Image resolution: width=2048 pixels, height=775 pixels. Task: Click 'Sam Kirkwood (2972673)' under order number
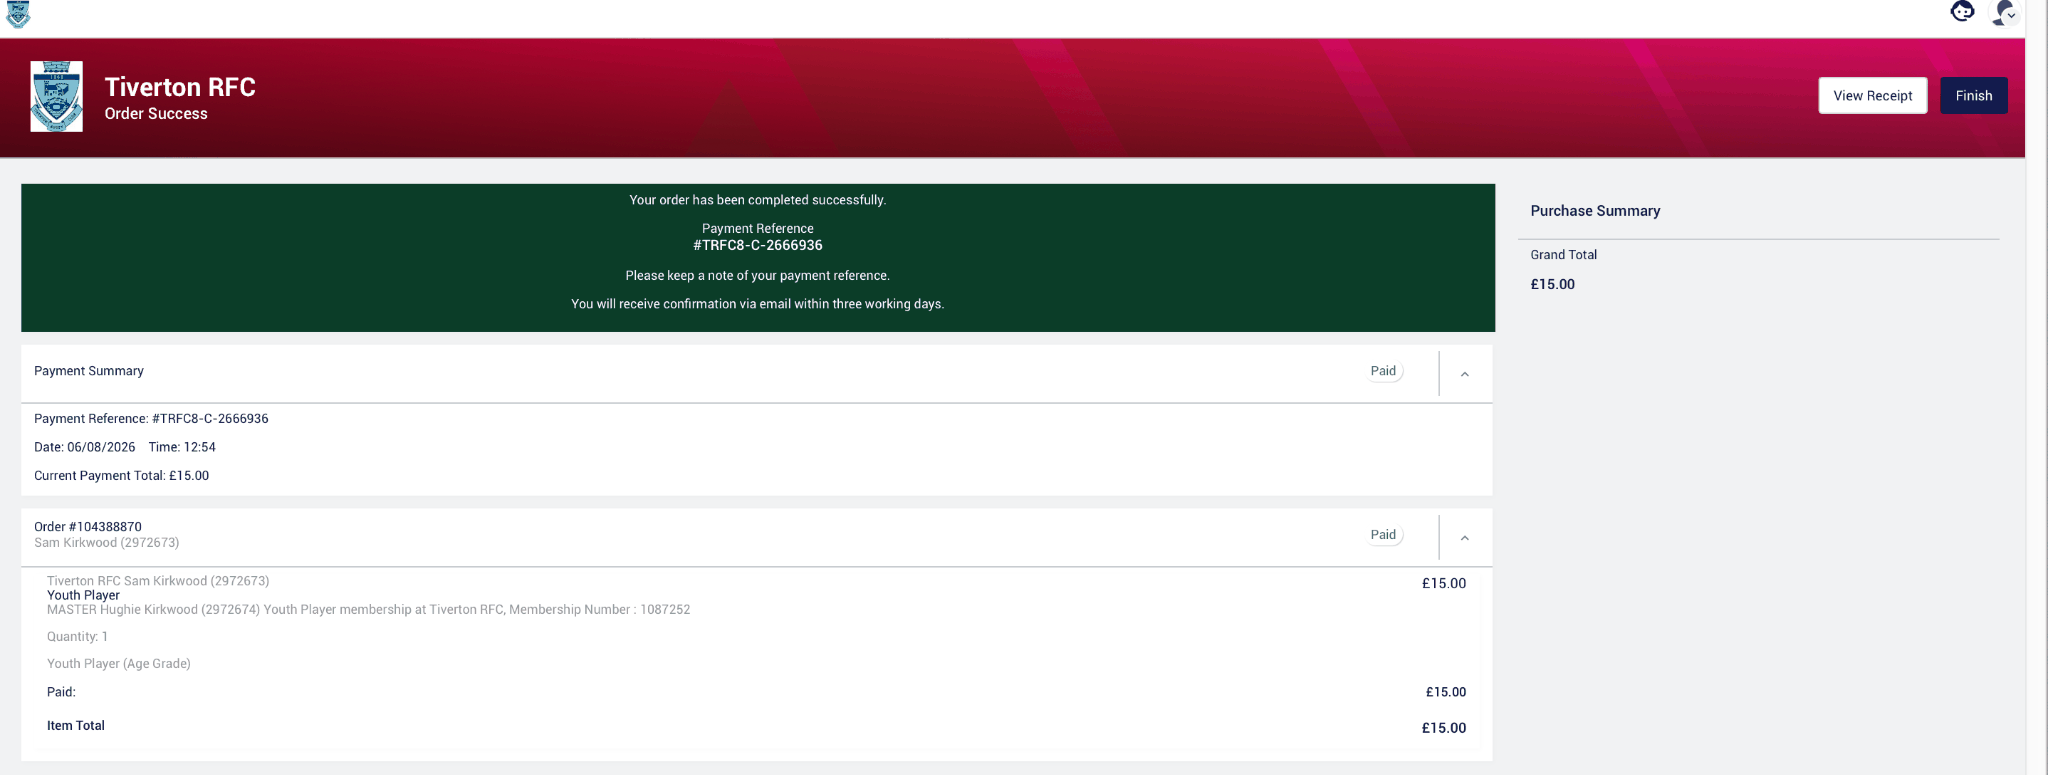click(x=107, y=543)
